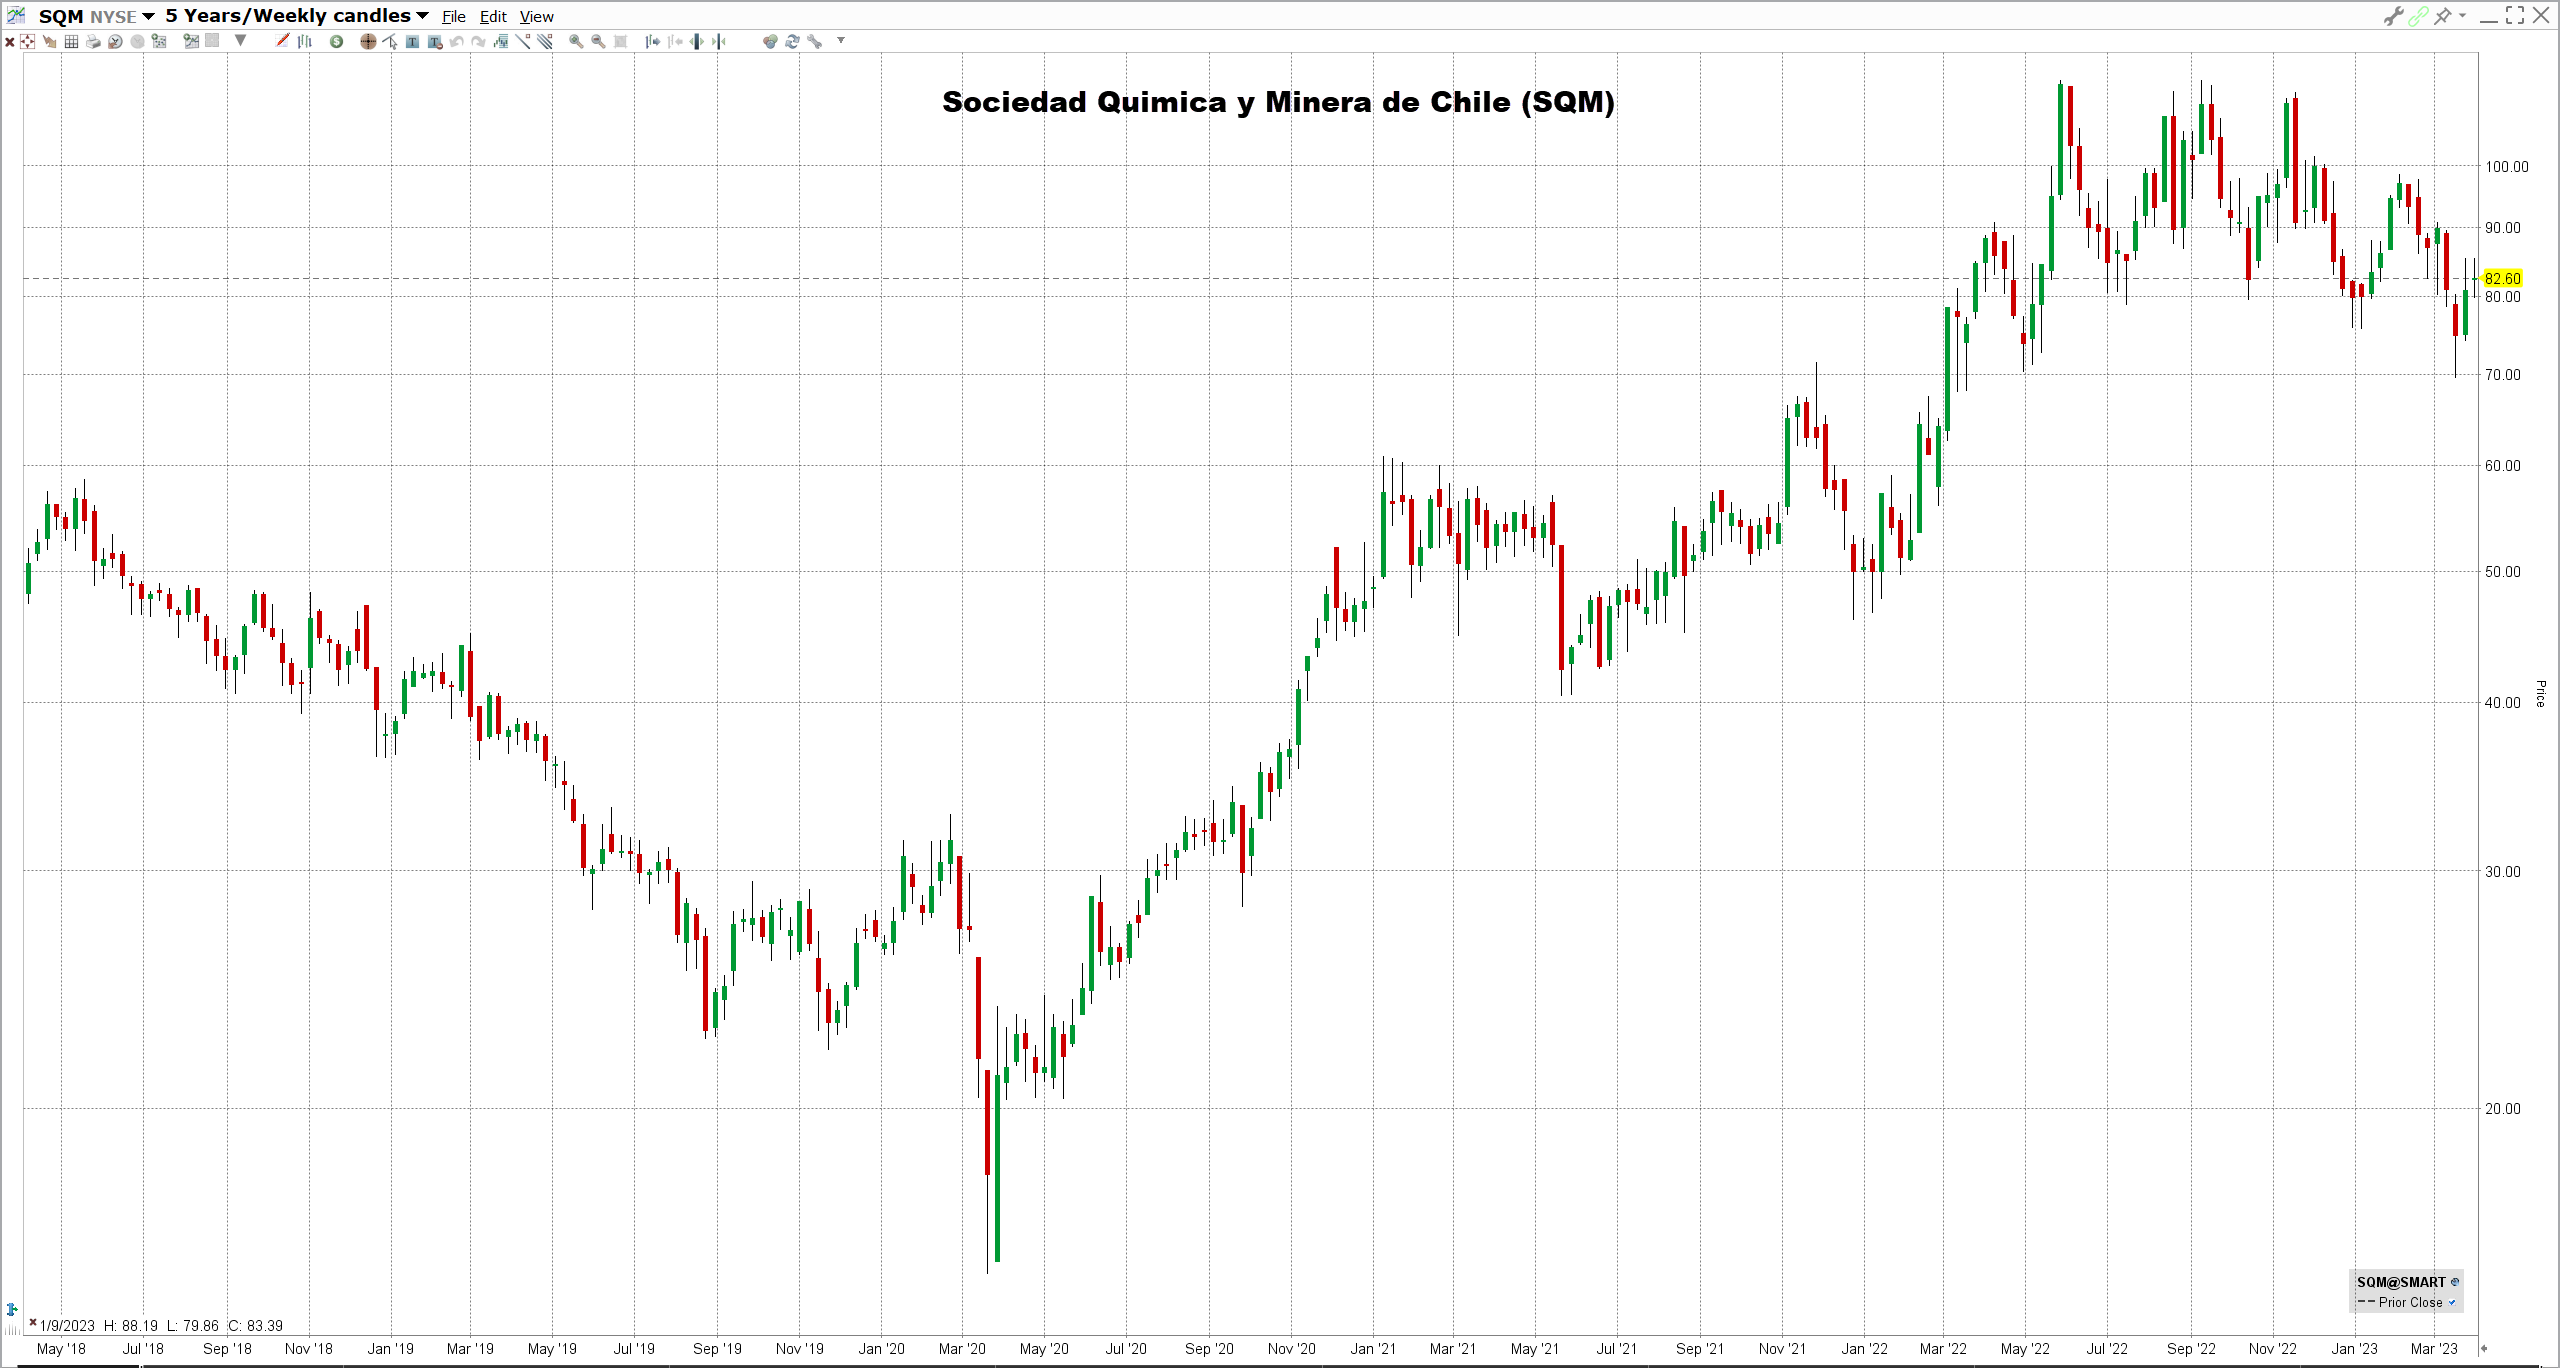
Task: Open the File menu
Action: [454, 17]
